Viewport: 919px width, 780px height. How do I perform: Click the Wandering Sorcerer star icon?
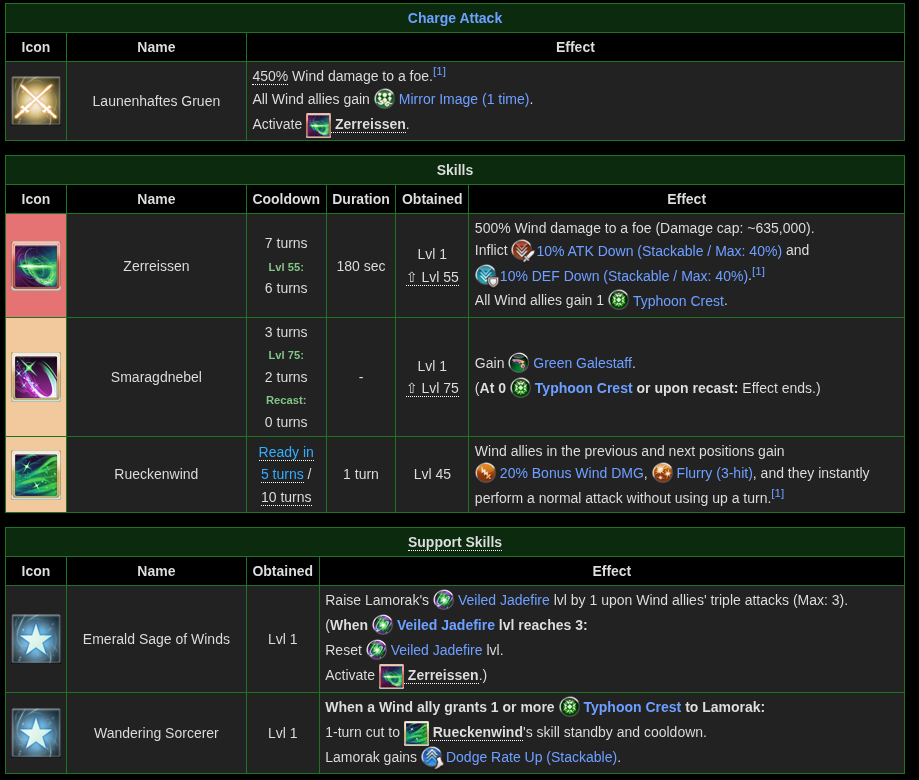coord(36,733)
